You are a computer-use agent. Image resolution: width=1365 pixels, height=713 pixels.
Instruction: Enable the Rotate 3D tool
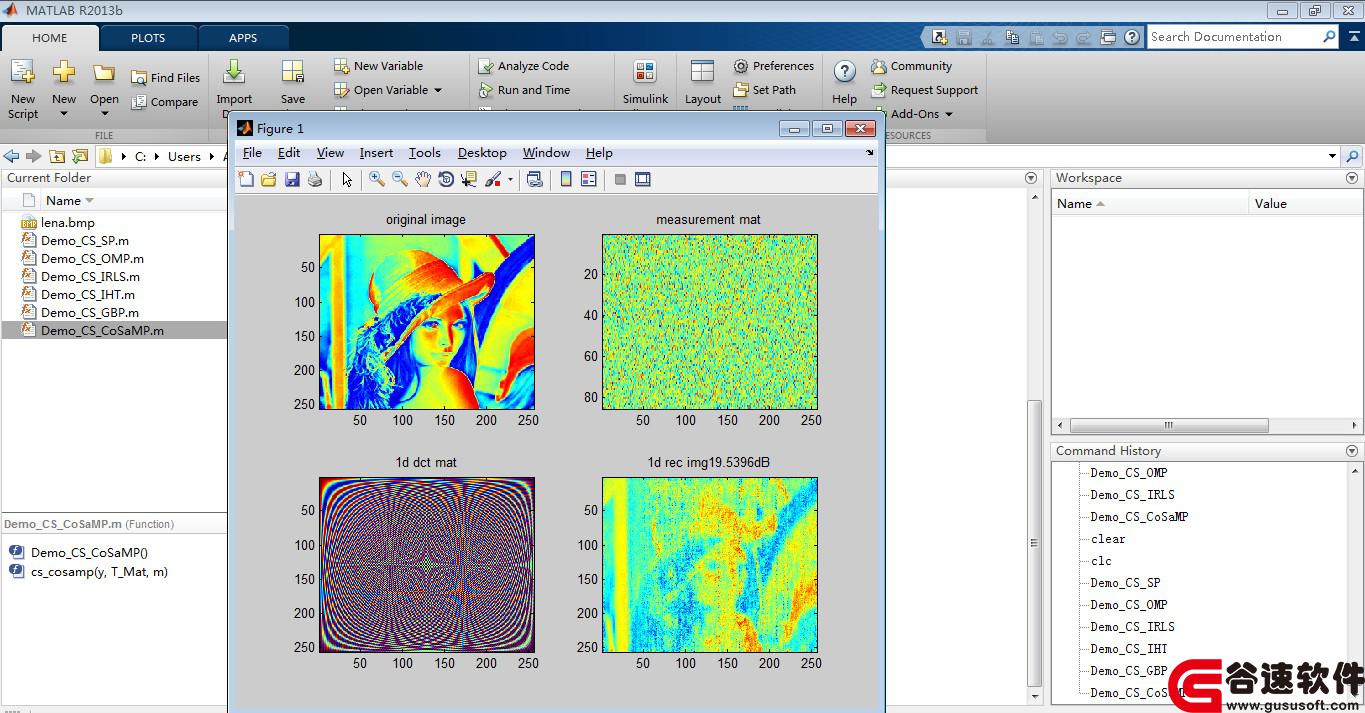(446, 179)
